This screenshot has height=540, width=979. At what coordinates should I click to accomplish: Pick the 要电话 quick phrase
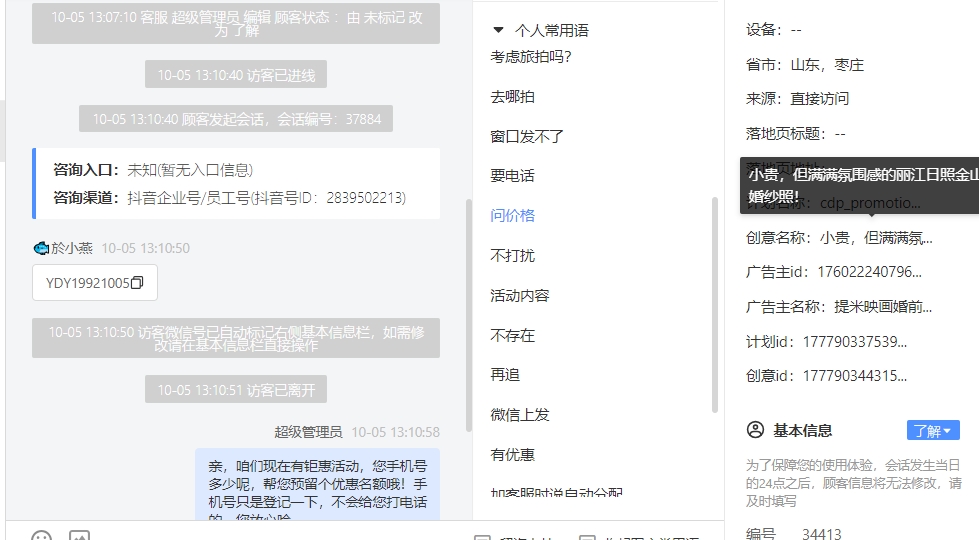pyautogui.click(x=512, y=176)
